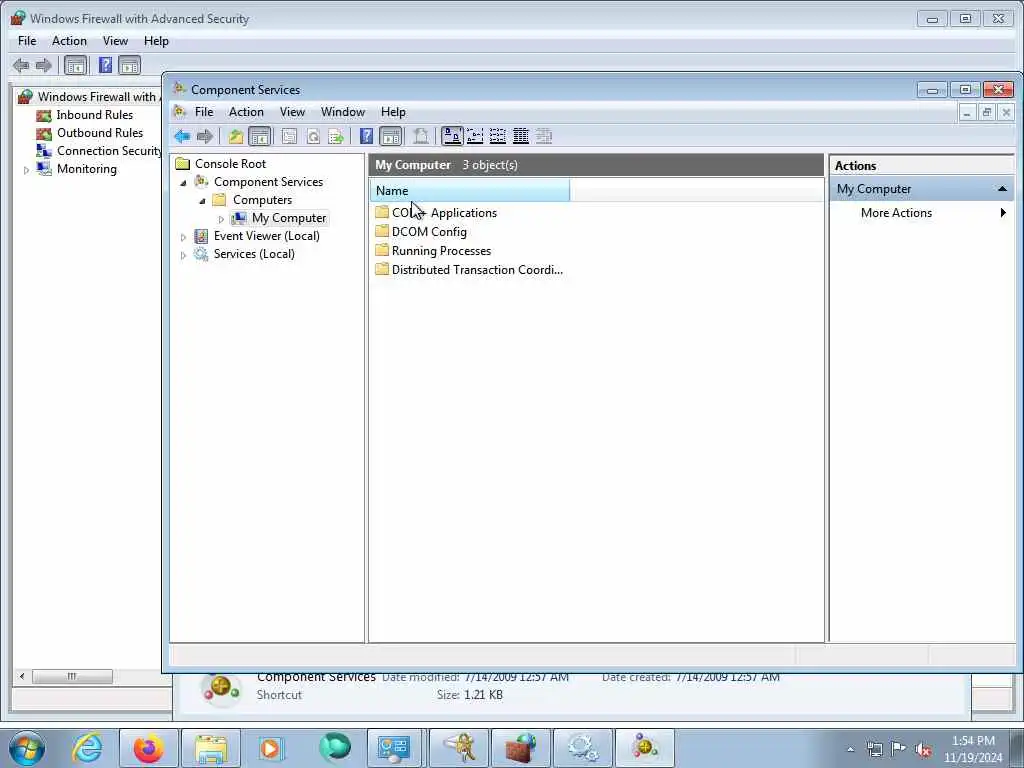Click the volume icon in system tray
This screenshot has height=768, width=1024.
coord(923,749)
